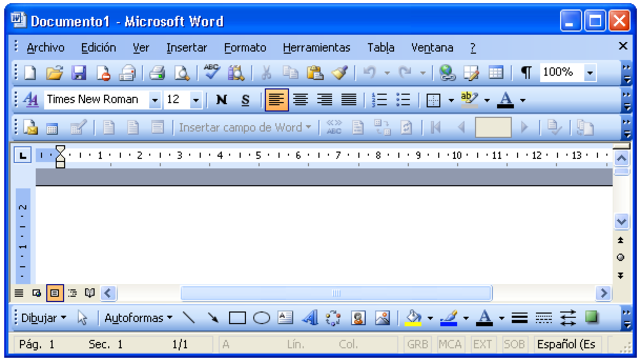This screenshot has width=640, height=362.
Task: Click the GRB recording status indicator
Action: pyautogui.click(x=418, y=344)
